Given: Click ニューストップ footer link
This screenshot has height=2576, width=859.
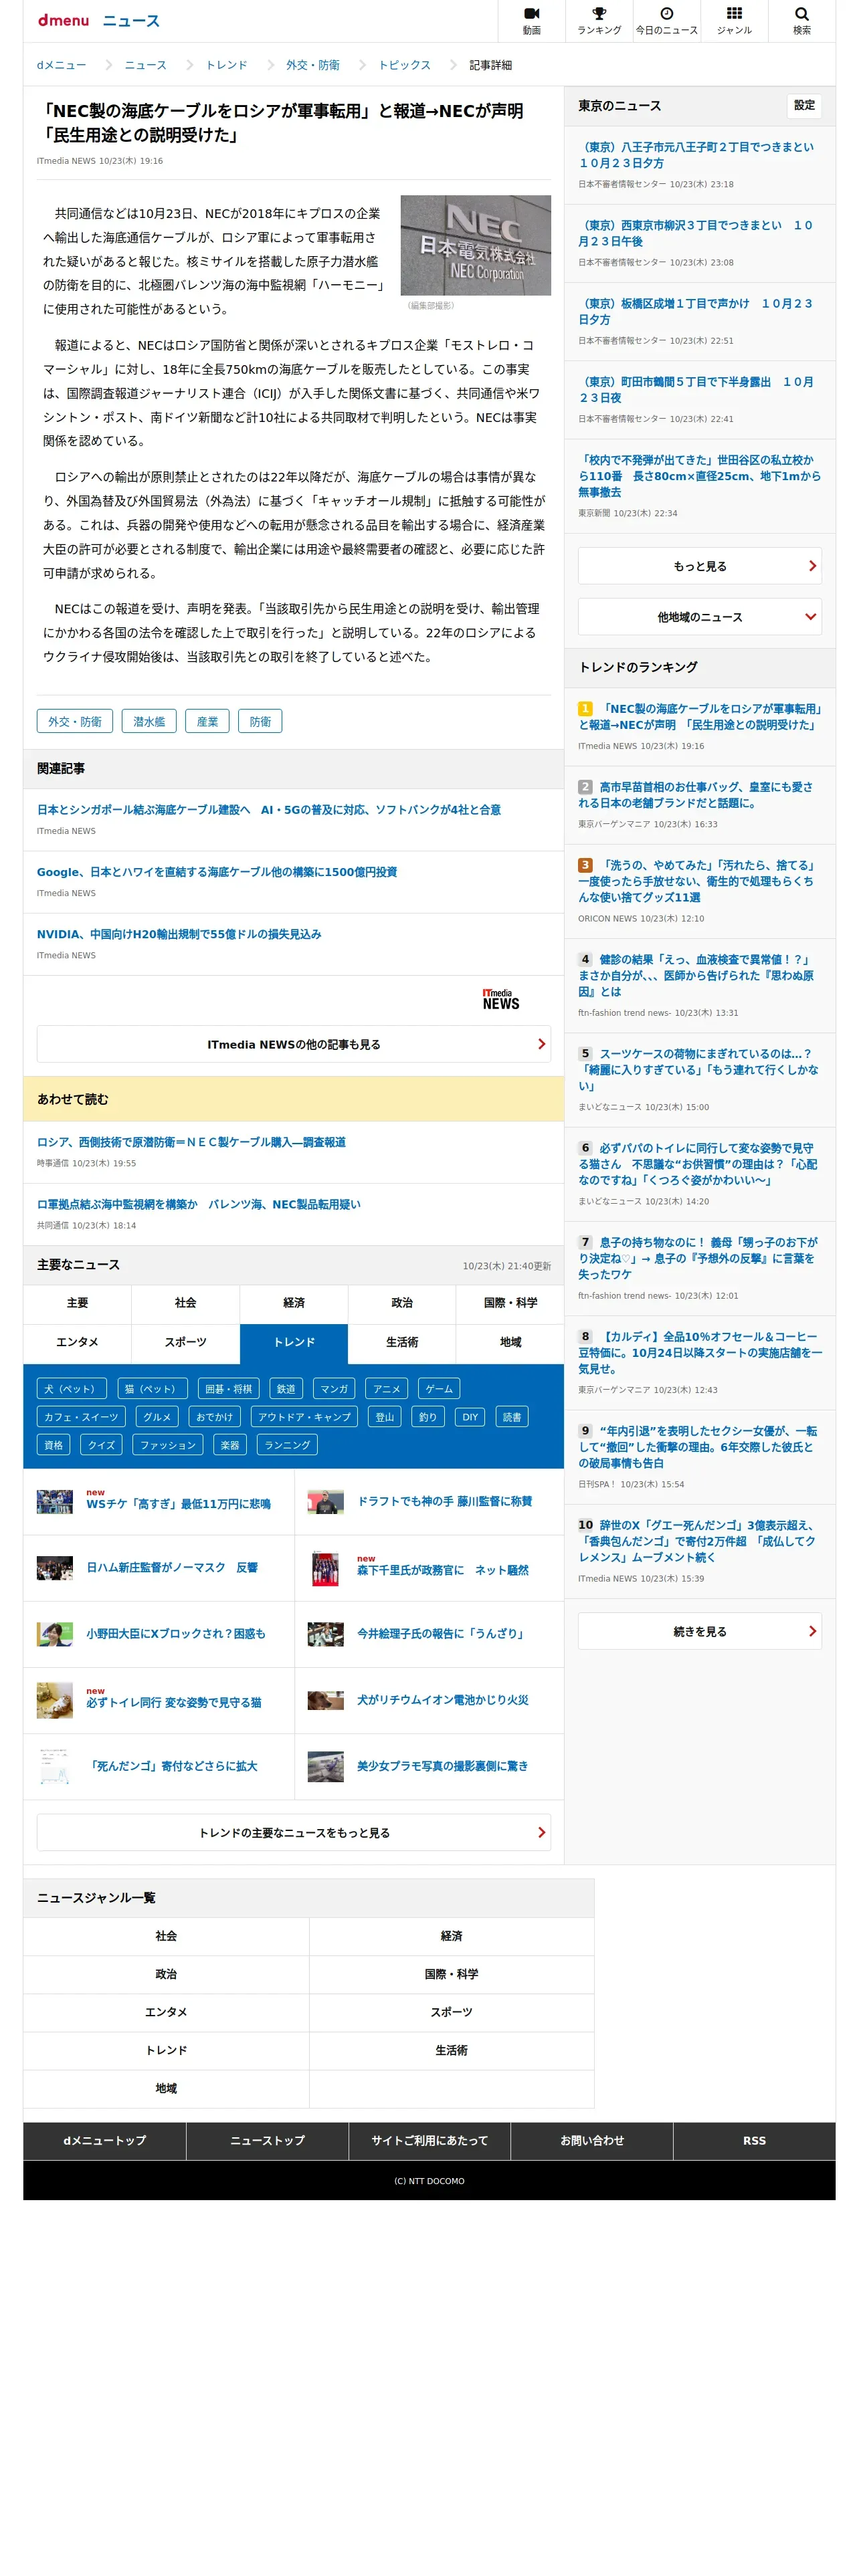Looking at the screenshot, I should click(267, 2140).
